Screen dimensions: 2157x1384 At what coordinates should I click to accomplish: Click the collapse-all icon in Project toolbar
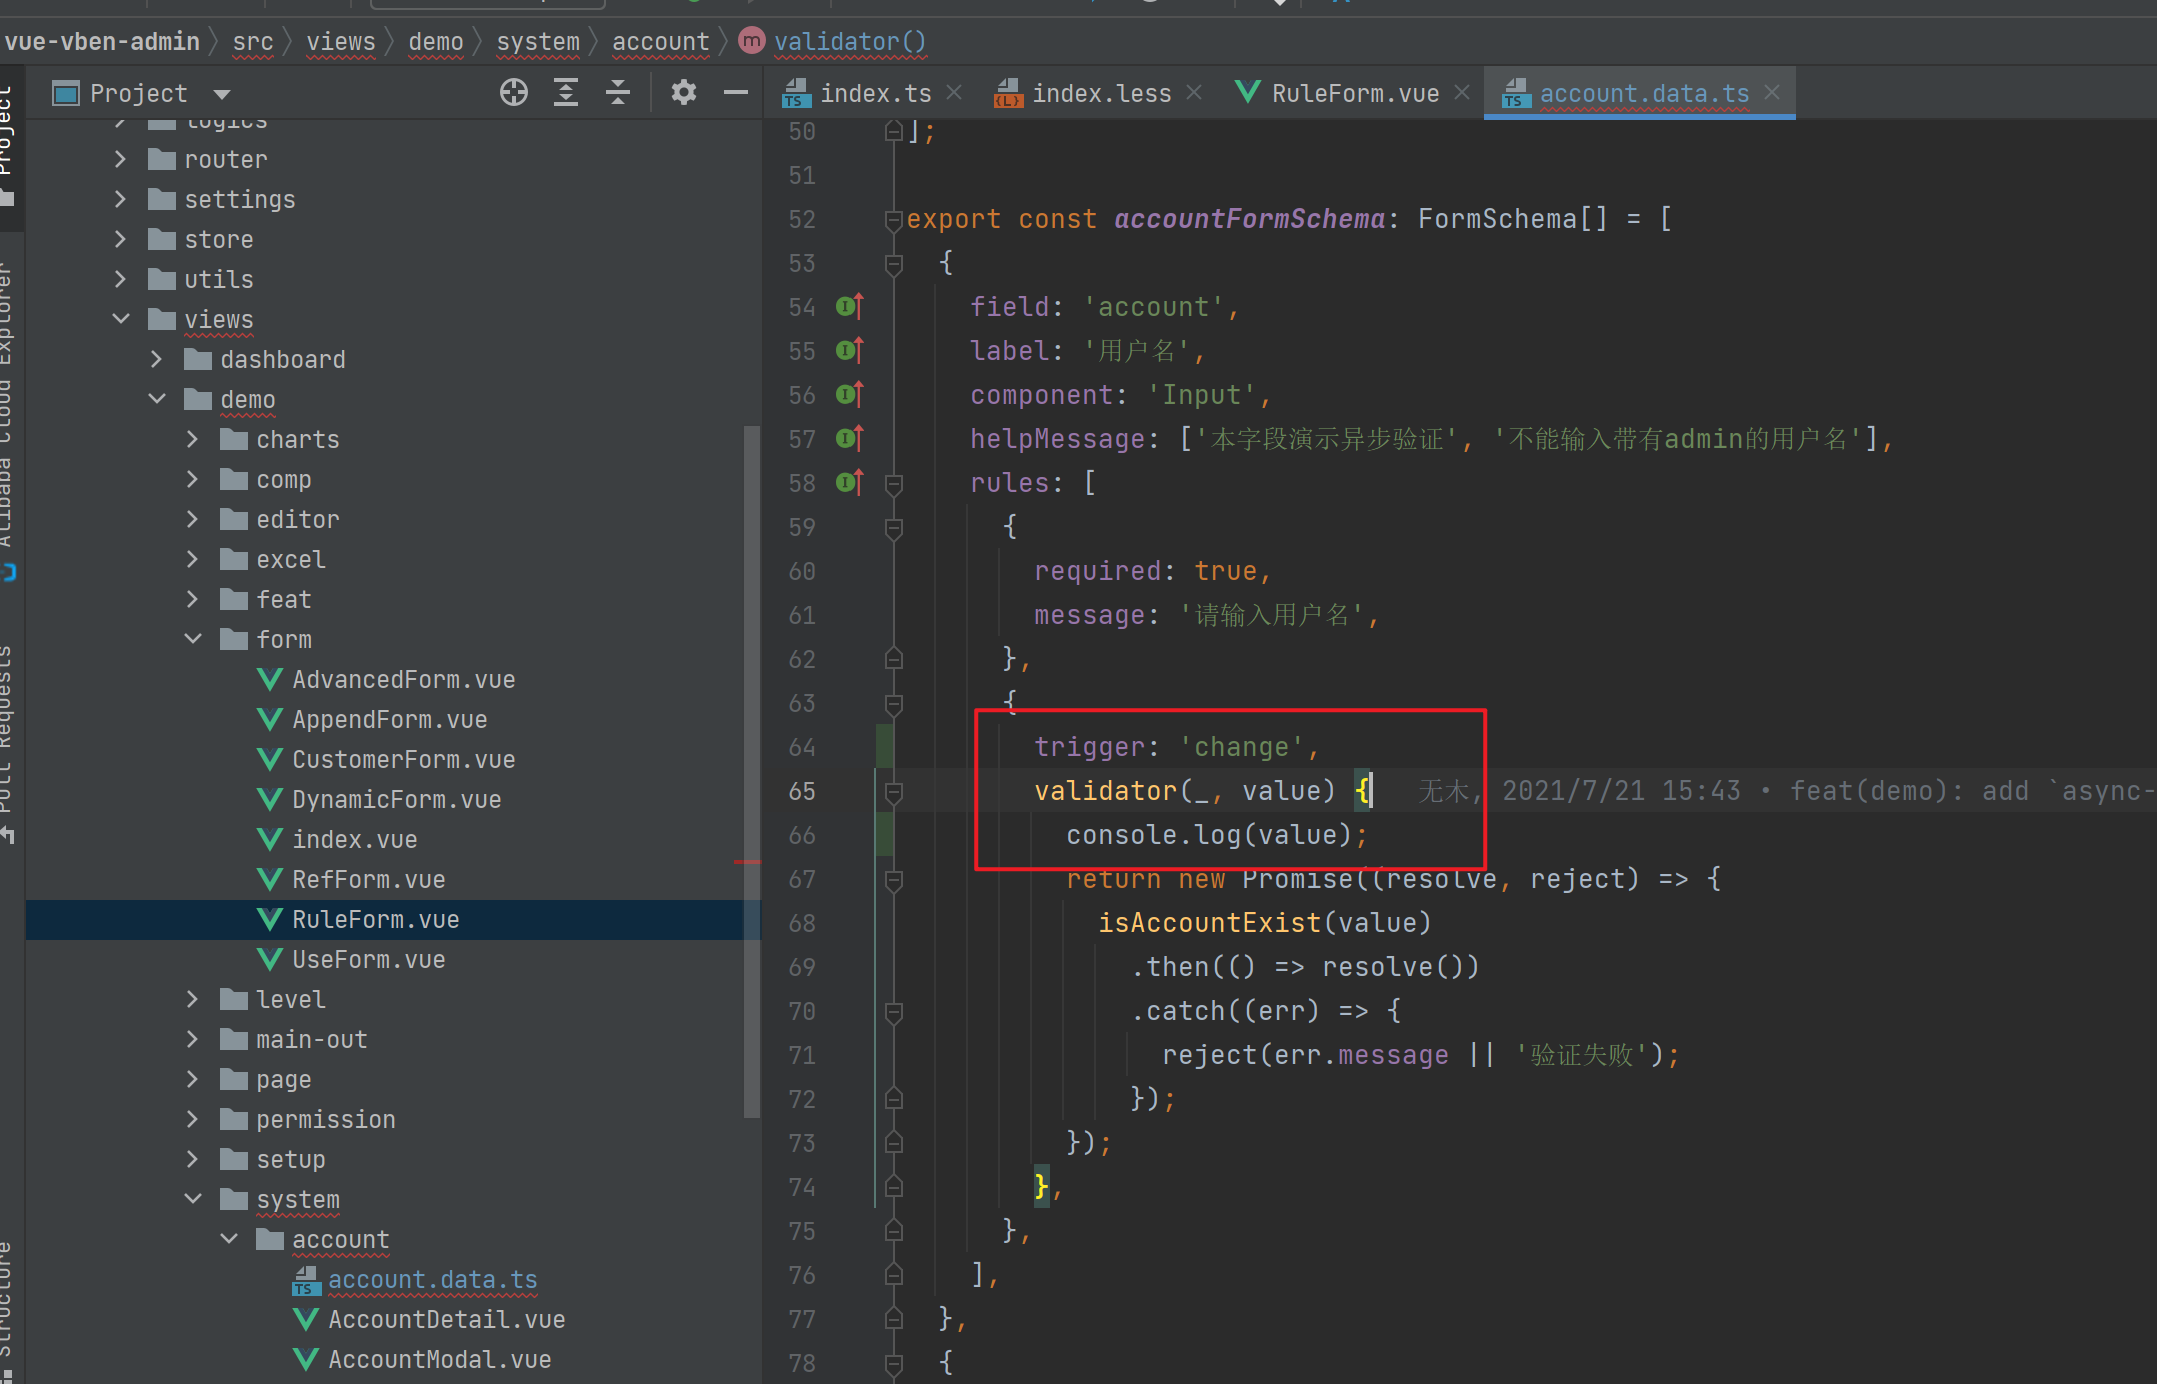(619, 92)
